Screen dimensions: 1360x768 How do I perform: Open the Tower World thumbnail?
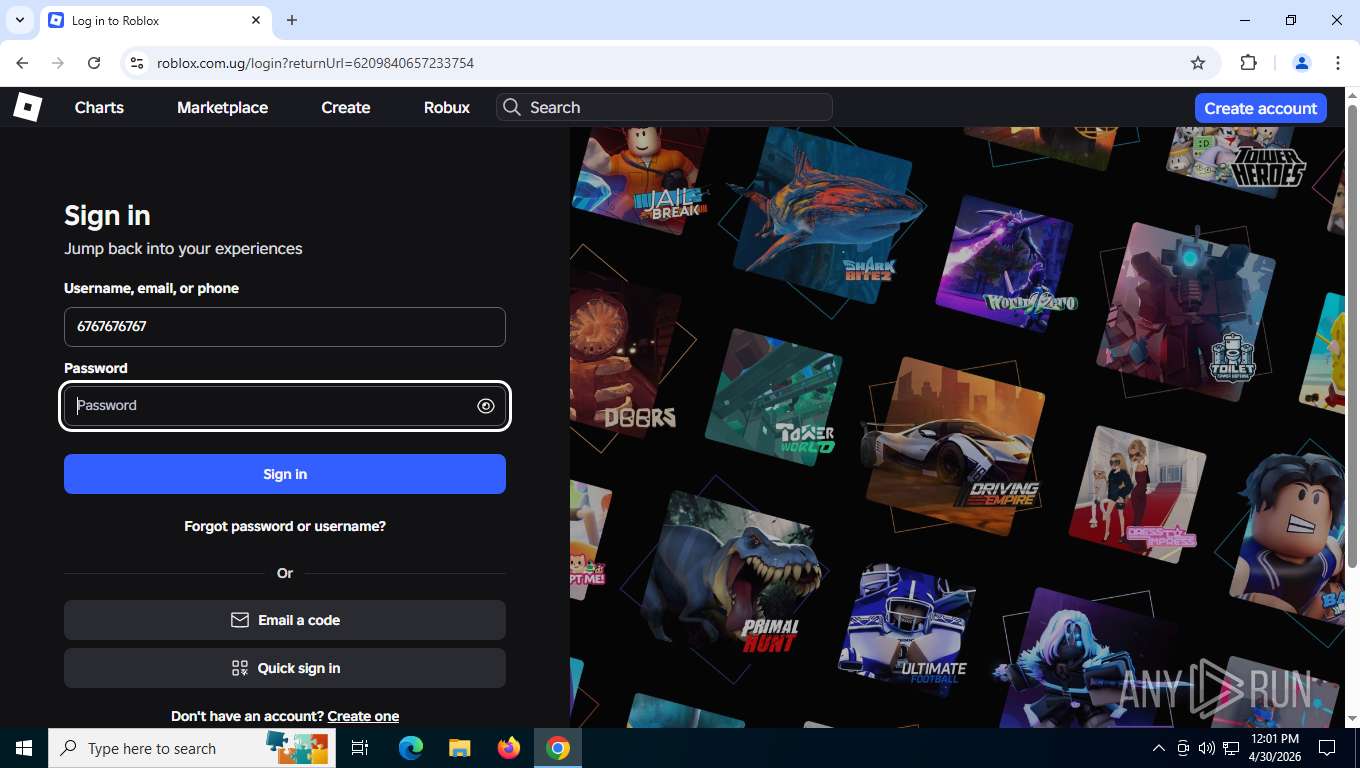772,398
